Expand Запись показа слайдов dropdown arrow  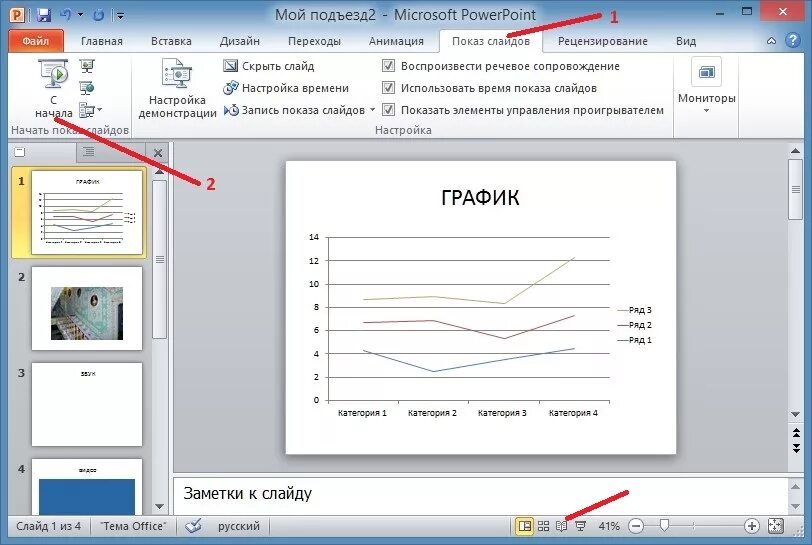click(372, 110)
